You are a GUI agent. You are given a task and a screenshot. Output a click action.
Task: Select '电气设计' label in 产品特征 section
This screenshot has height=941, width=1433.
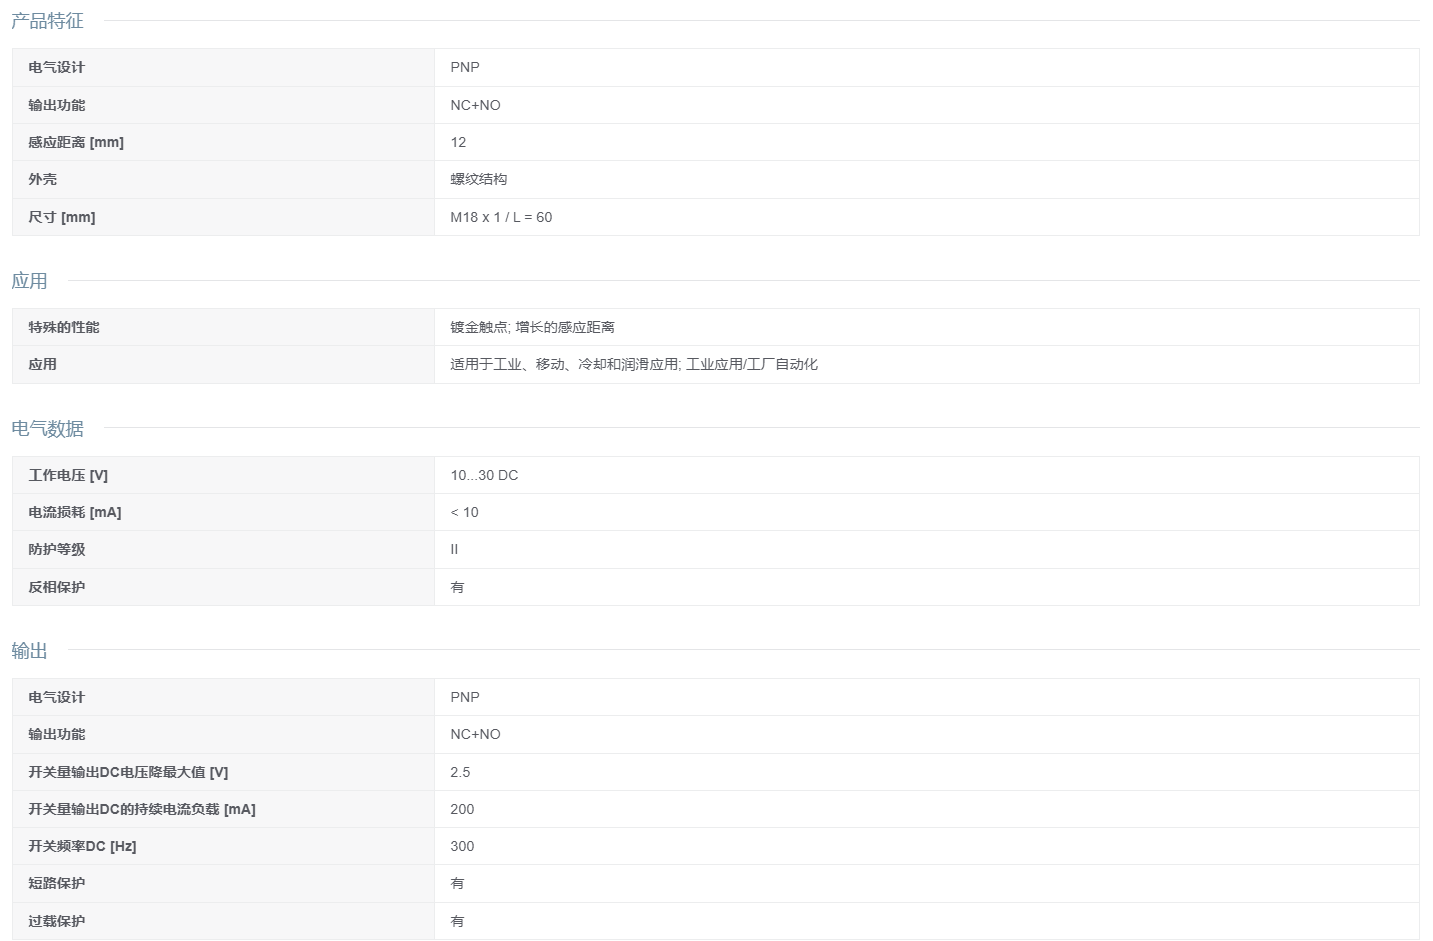point(57,67)
